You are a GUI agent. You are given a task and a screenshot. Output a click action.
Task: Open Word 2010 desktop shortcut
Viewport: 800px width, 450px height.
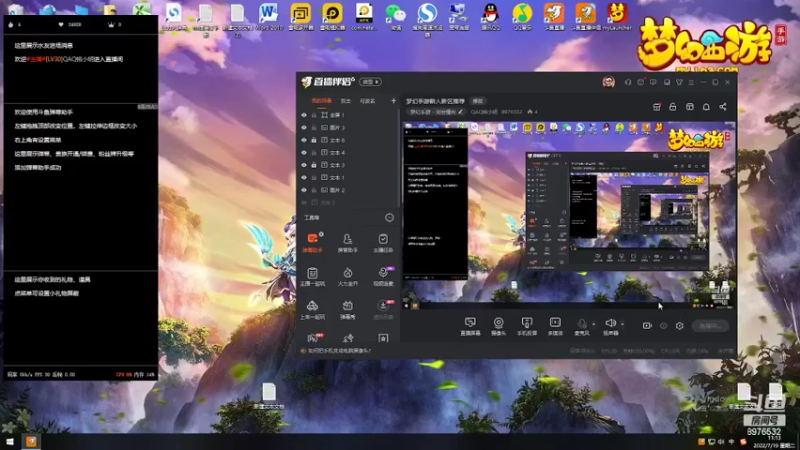[x=268, y=16]
